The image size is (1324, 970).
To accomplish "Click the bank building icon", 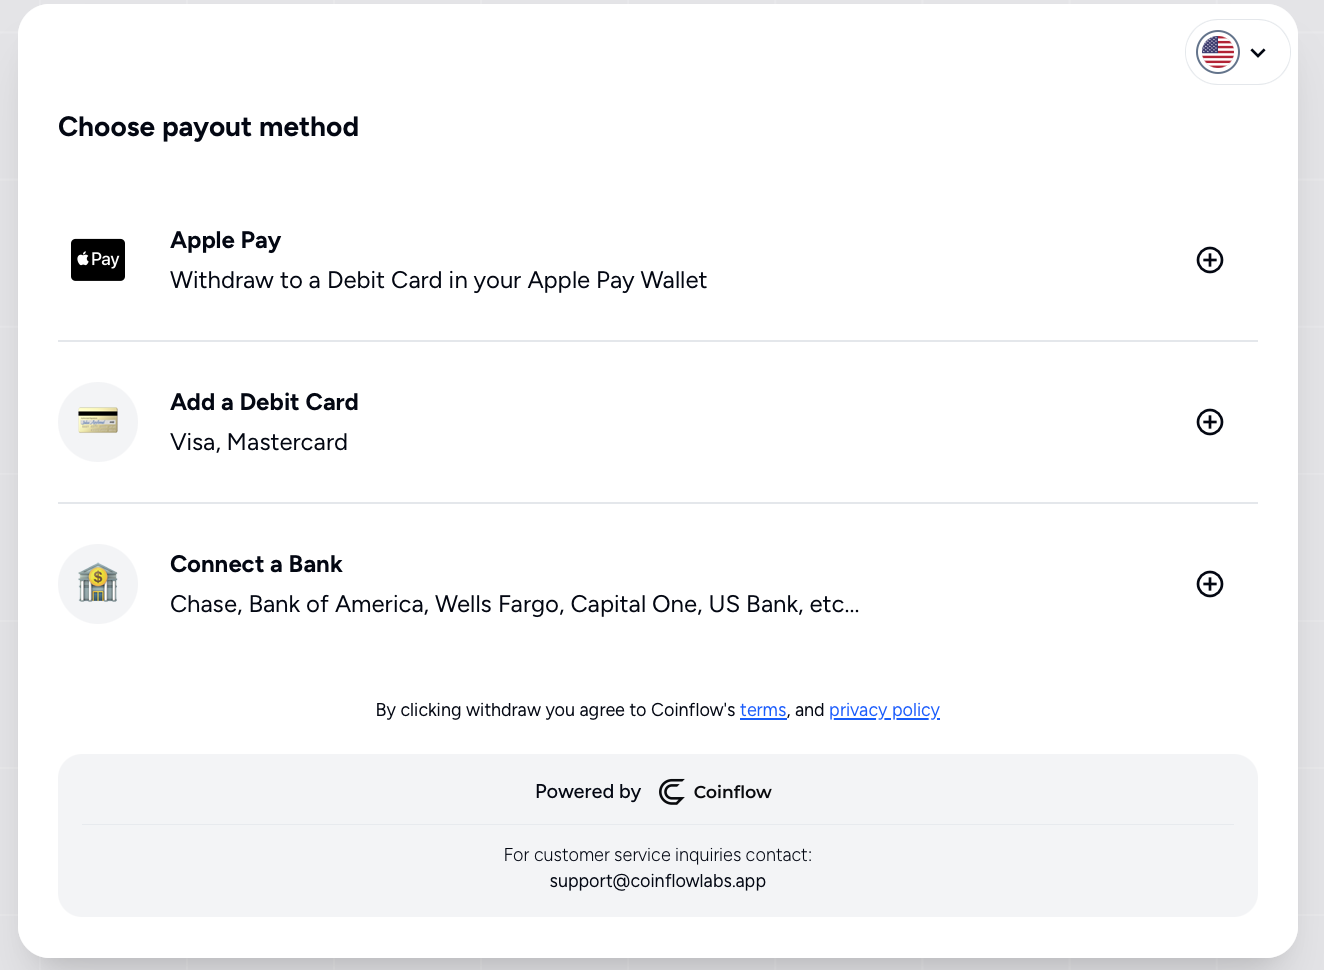I will click(x=98, y=584).
